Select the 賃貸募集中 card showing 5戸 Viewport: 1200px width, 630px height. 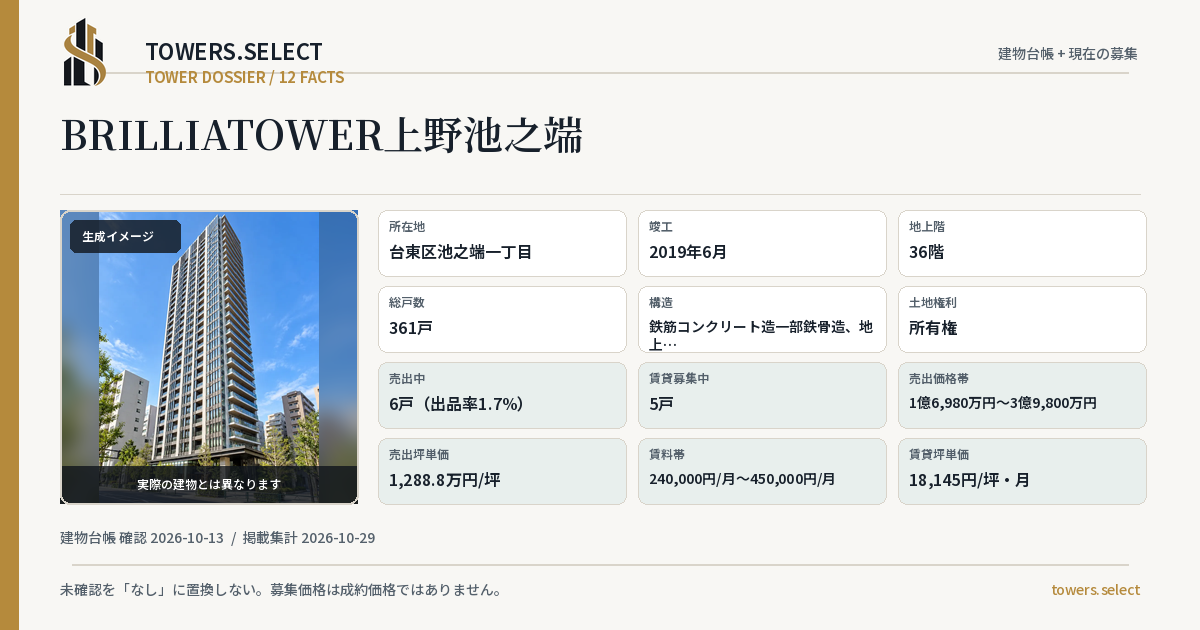coord(762,395)
